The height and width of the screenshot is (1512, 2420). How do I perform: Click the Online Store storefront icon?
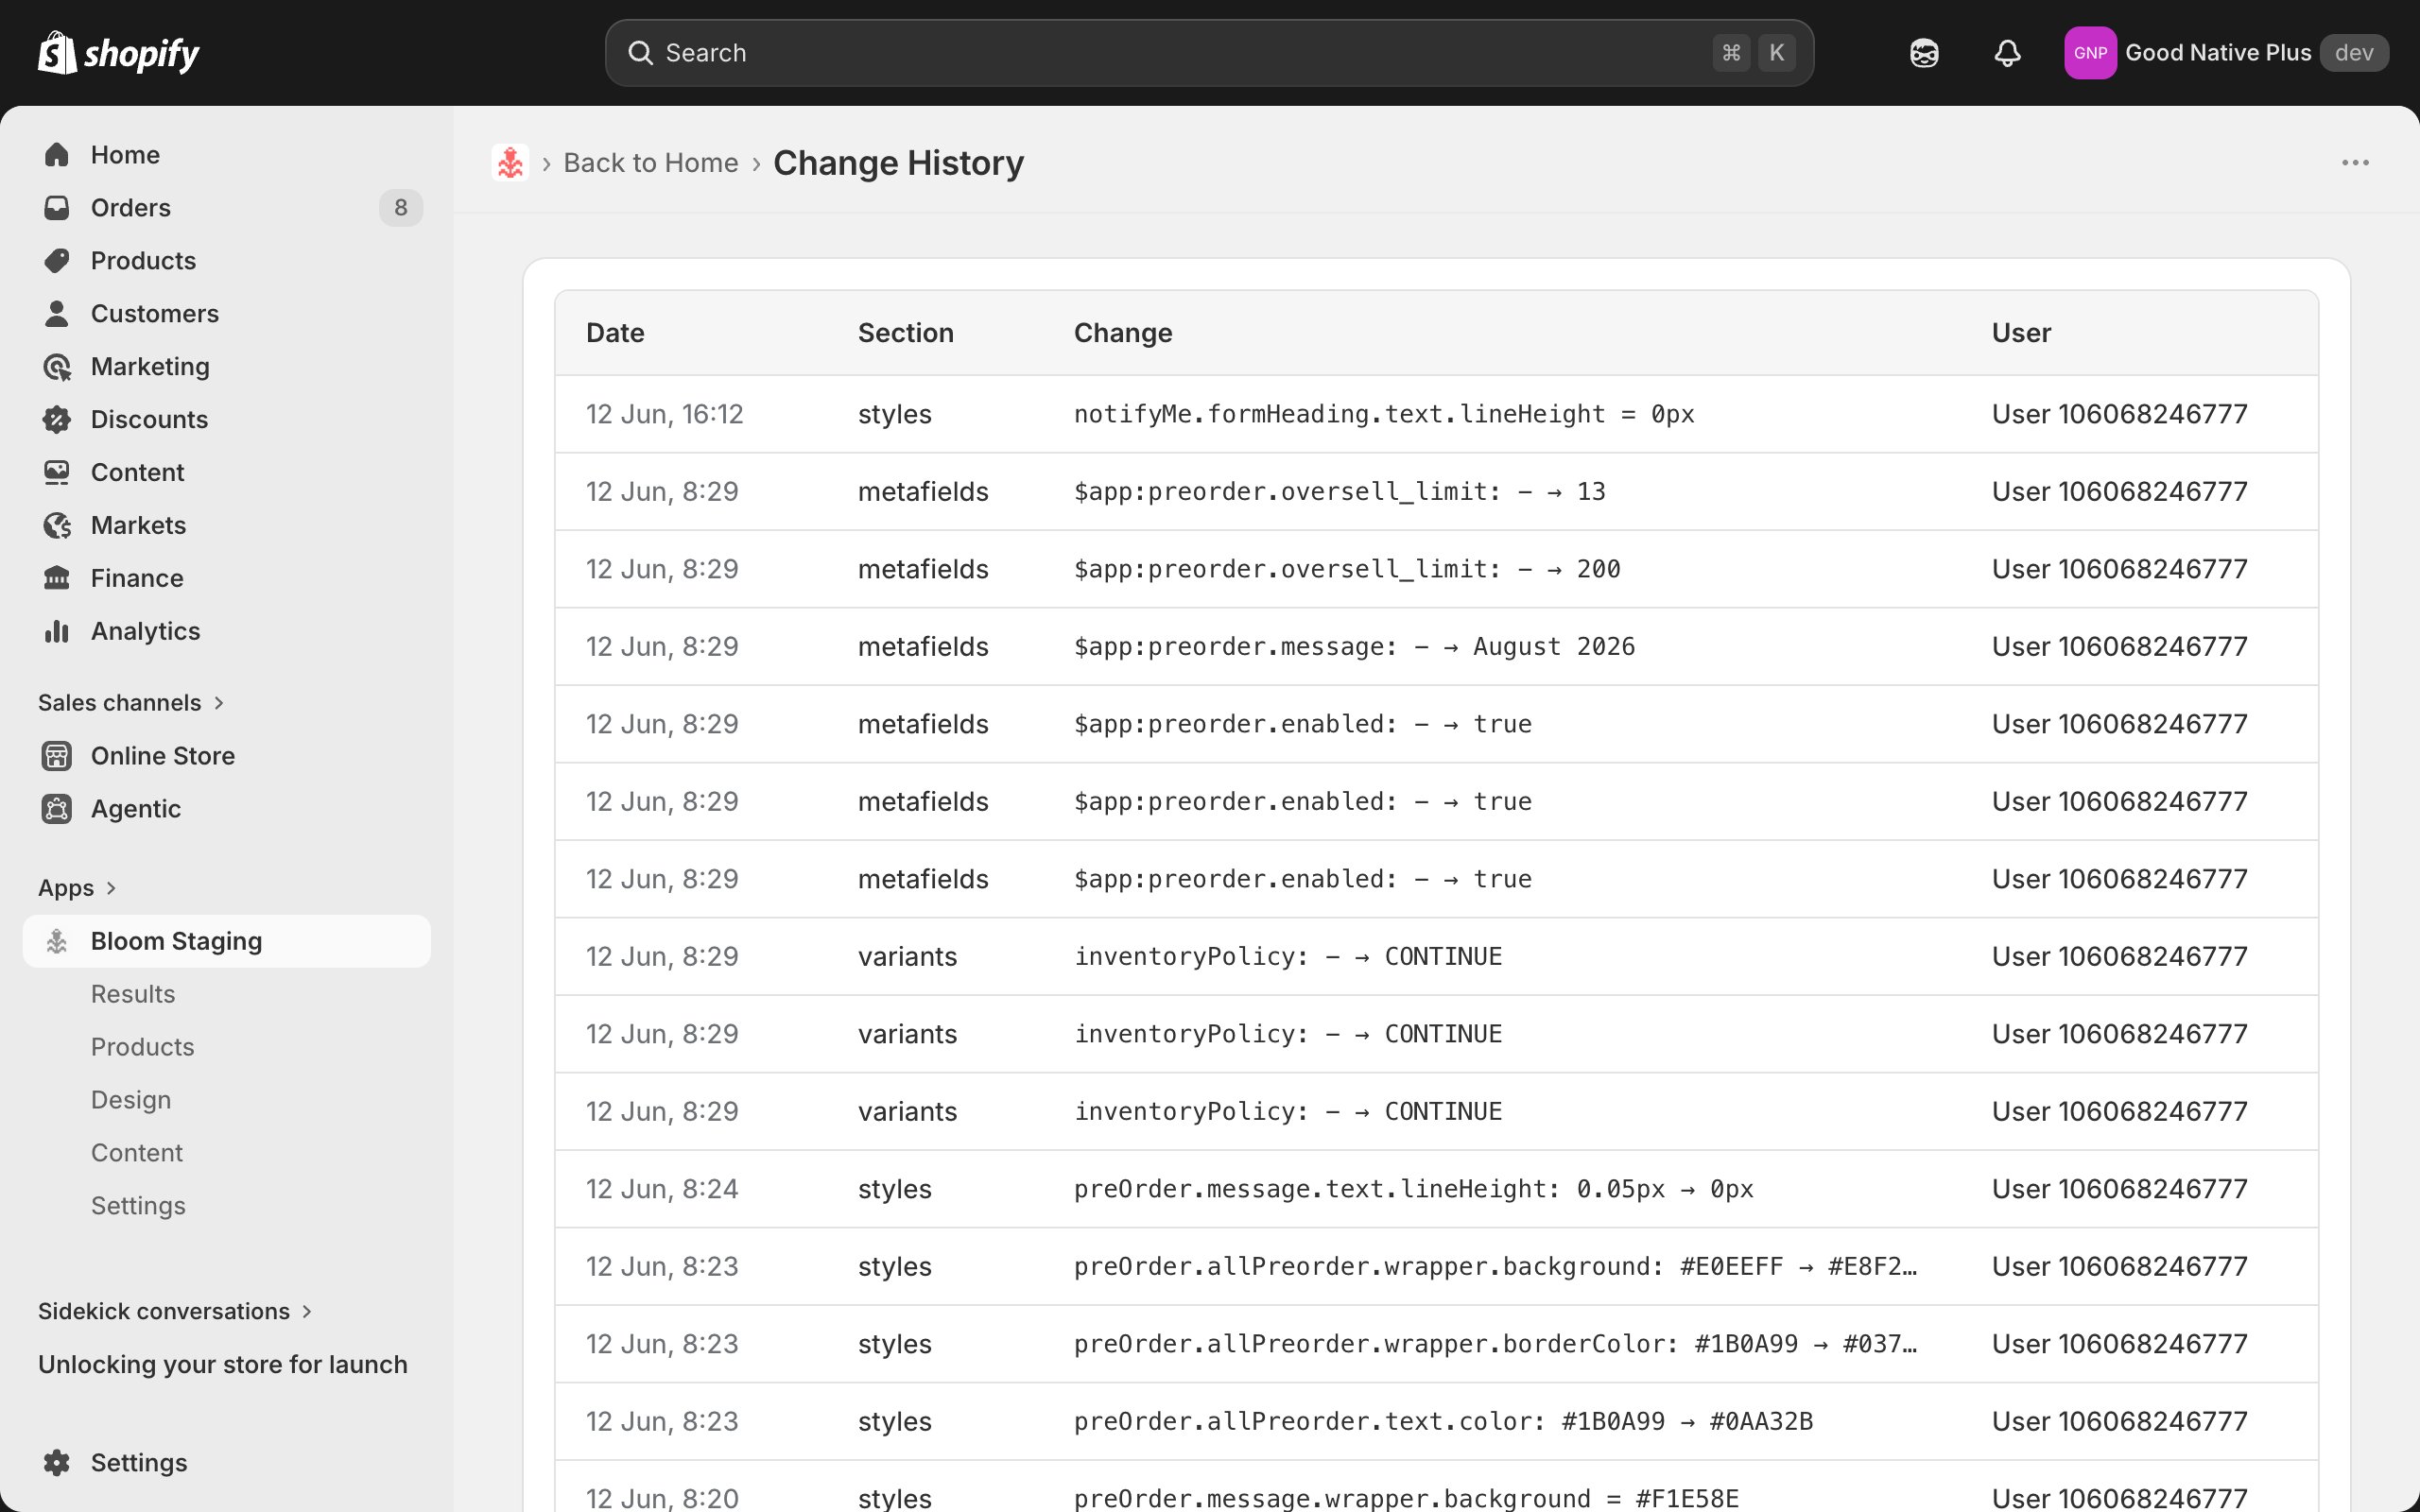(57, 756)
